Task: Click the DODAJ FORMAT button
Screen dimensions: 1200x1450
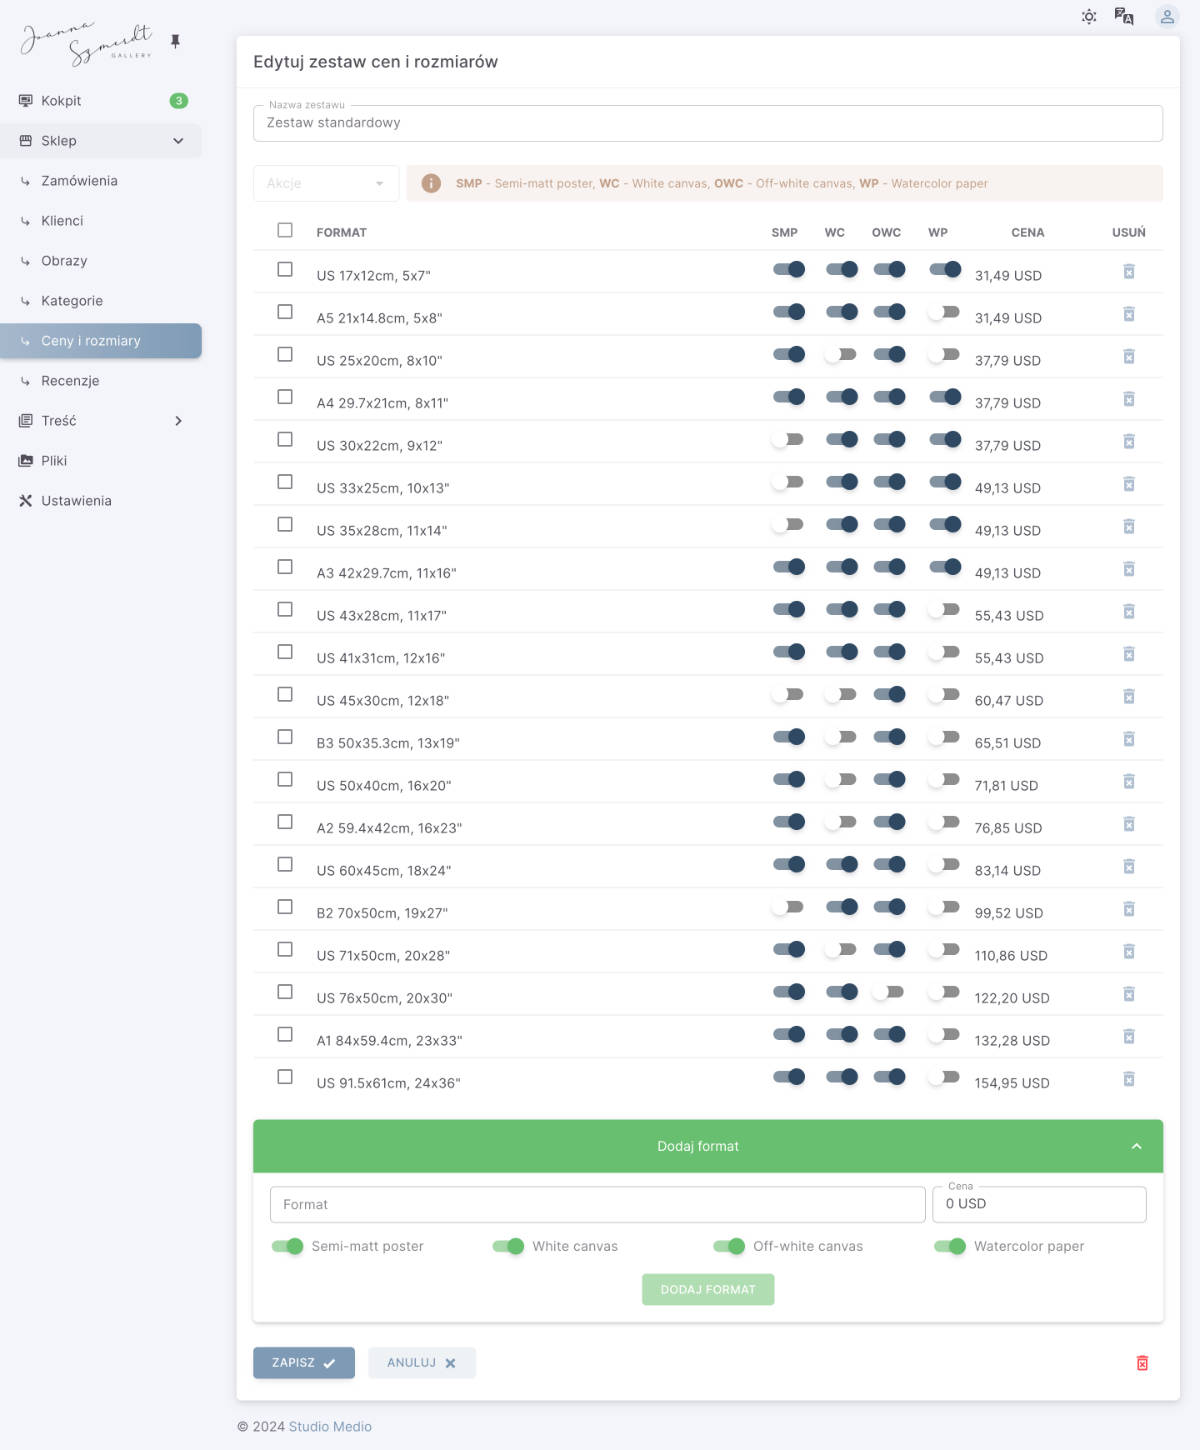Action: point(708,1289)
